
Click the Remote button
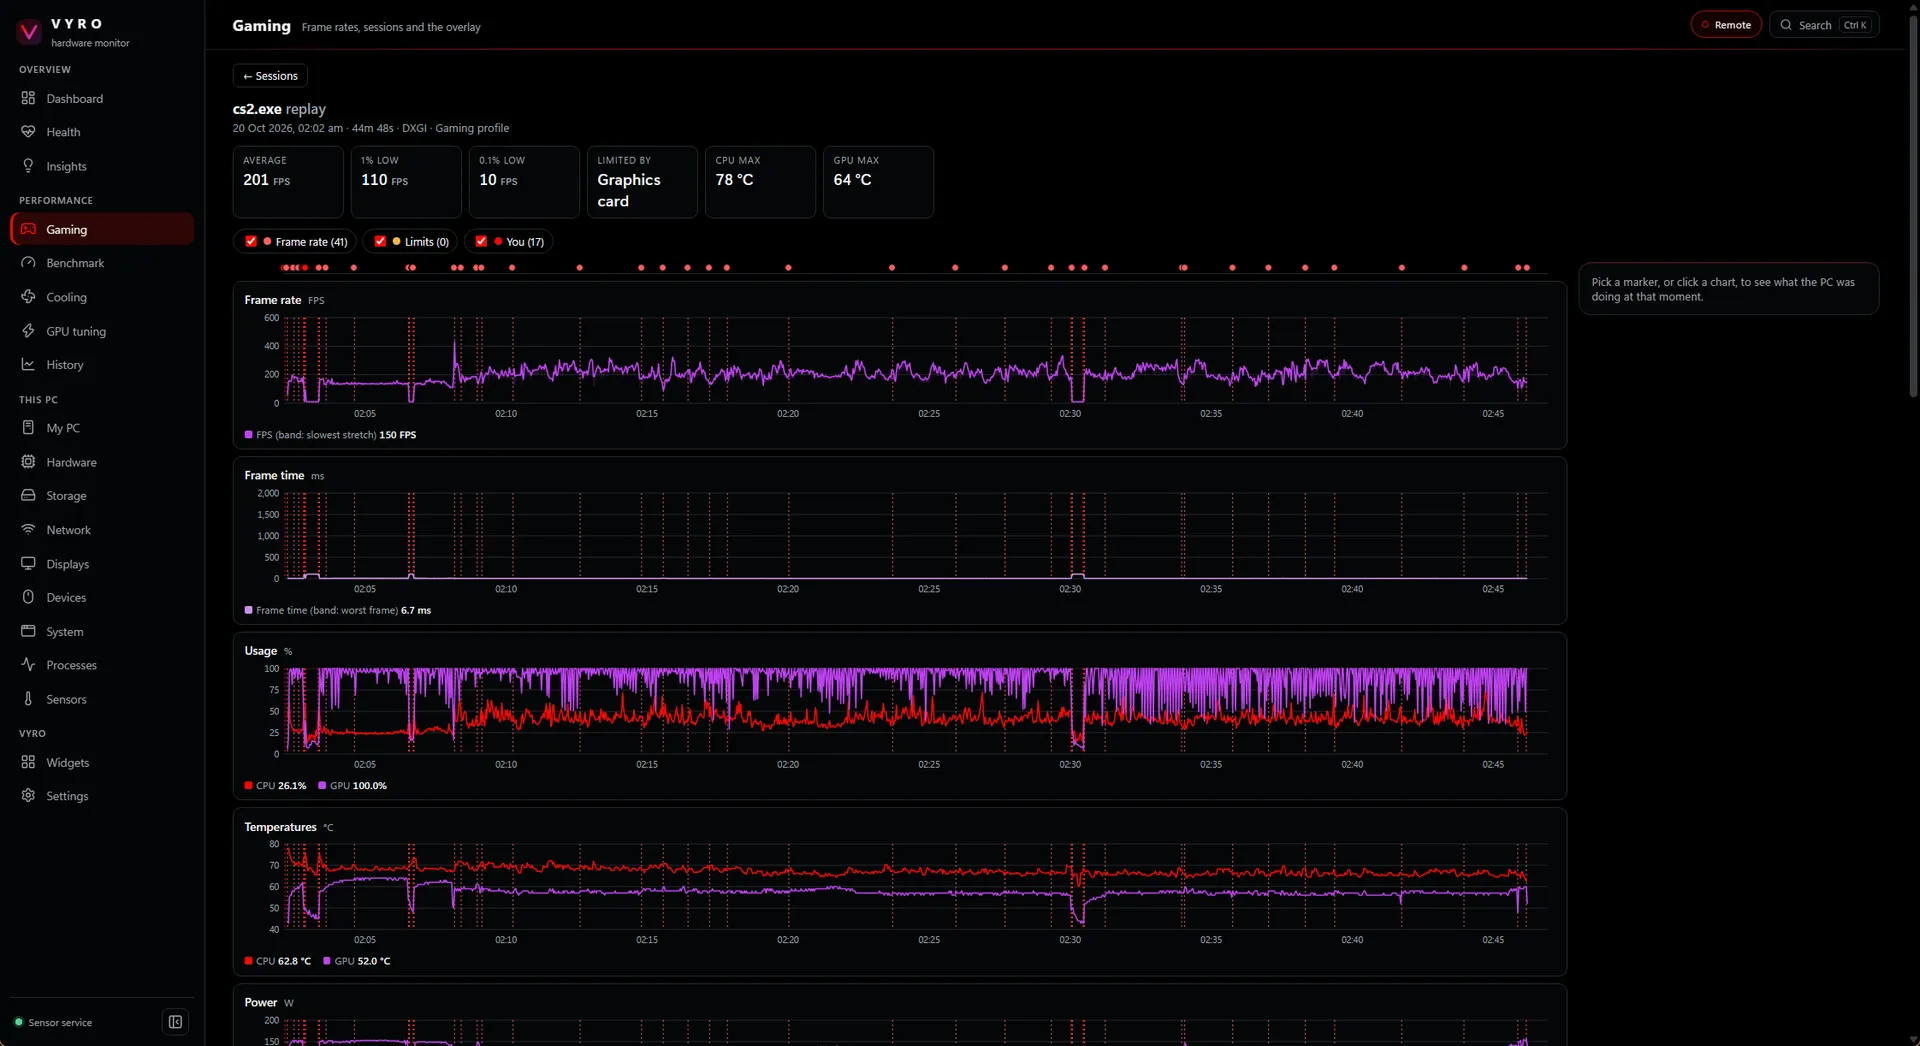coord(1726,25)
